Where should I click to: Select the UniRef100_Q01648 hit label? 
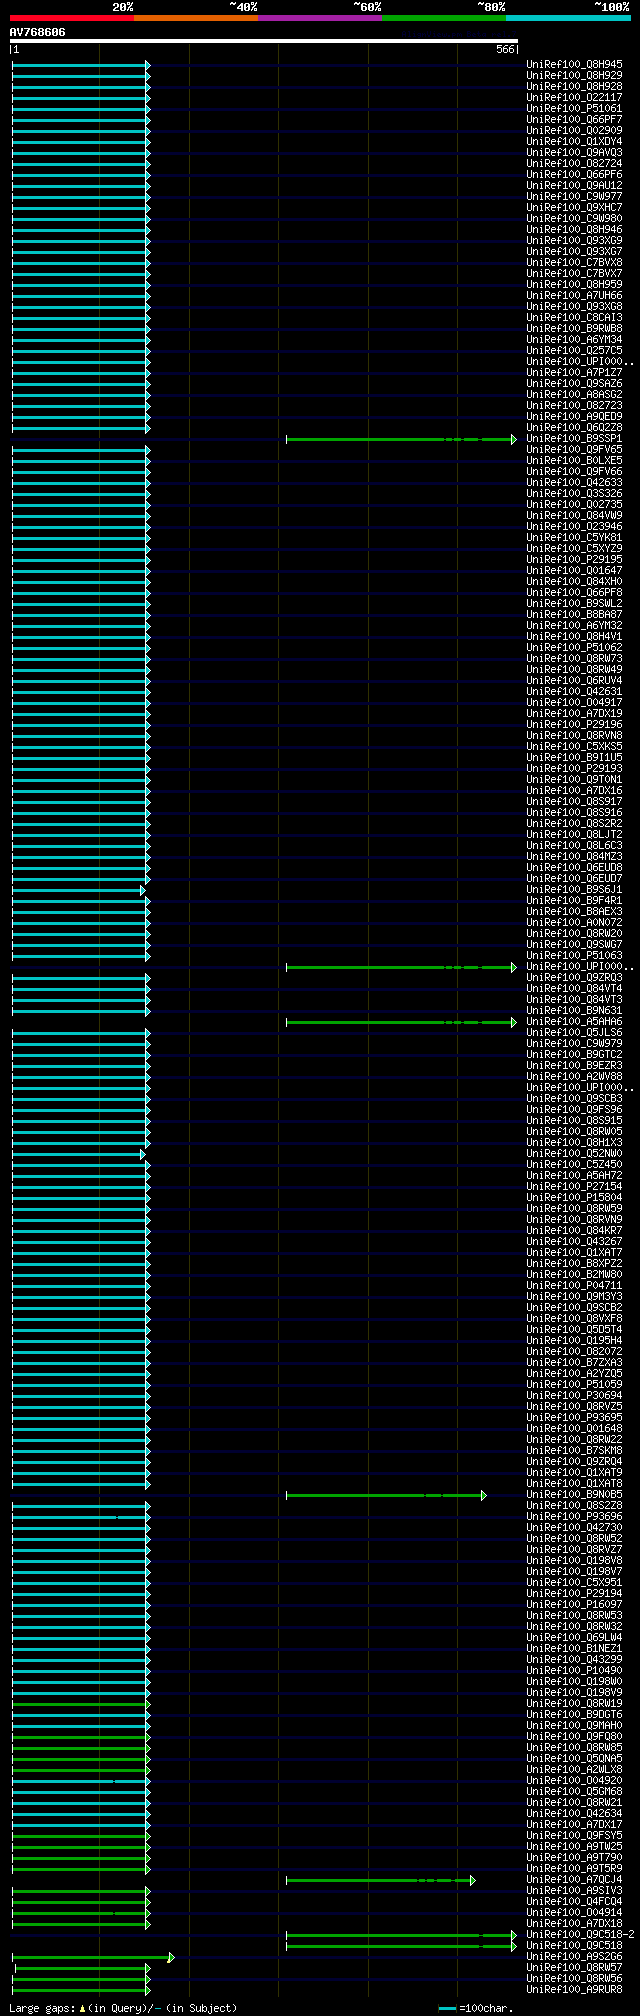pyautogui.click(x=574, y=1429)
